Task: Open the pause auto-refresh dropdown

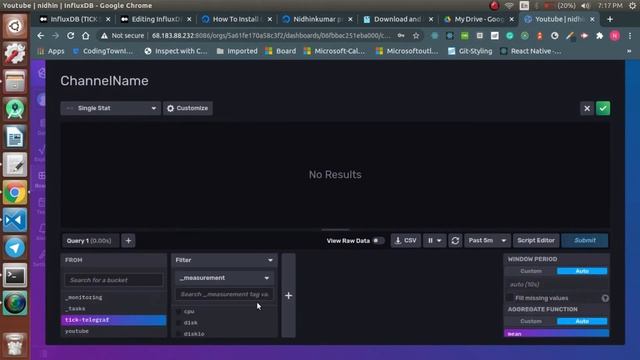Action: [x=434, y=241]
